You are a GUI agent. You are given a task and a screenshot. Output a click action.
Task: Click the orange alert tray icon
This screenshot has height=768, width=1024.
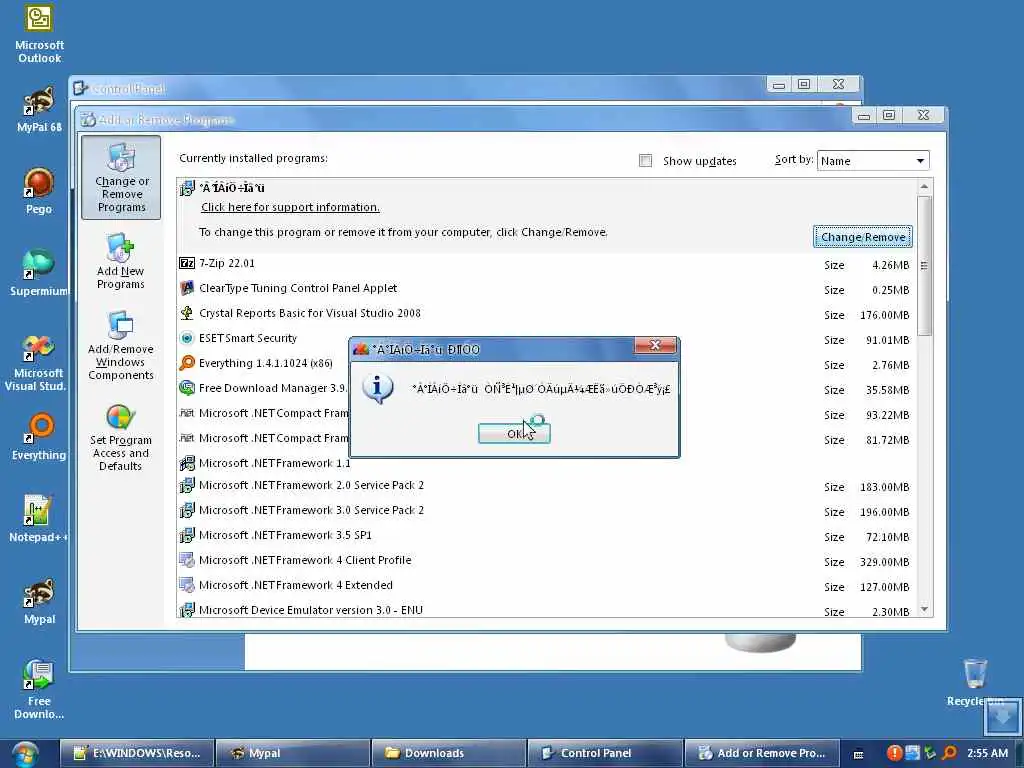[895, 753]
